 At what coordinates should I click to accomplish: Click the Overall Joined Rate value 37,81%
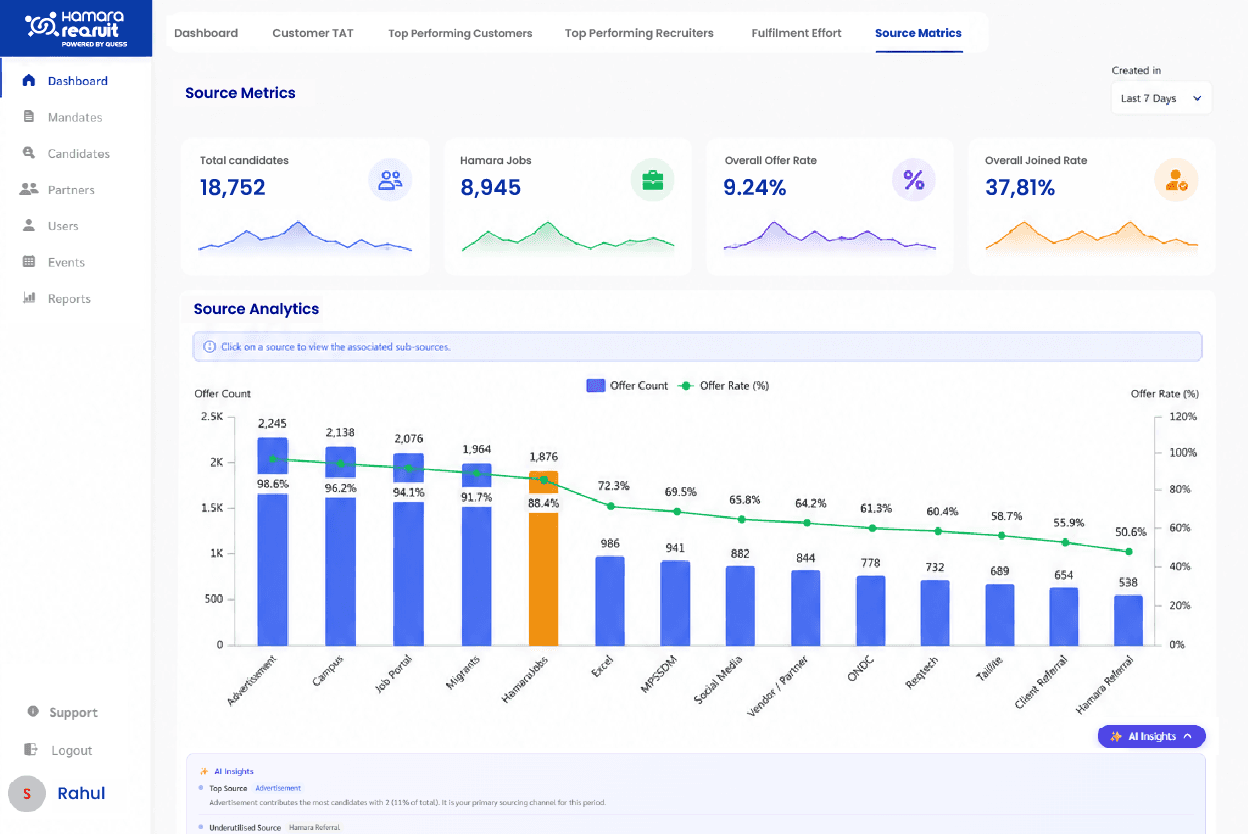point(1020,187)
